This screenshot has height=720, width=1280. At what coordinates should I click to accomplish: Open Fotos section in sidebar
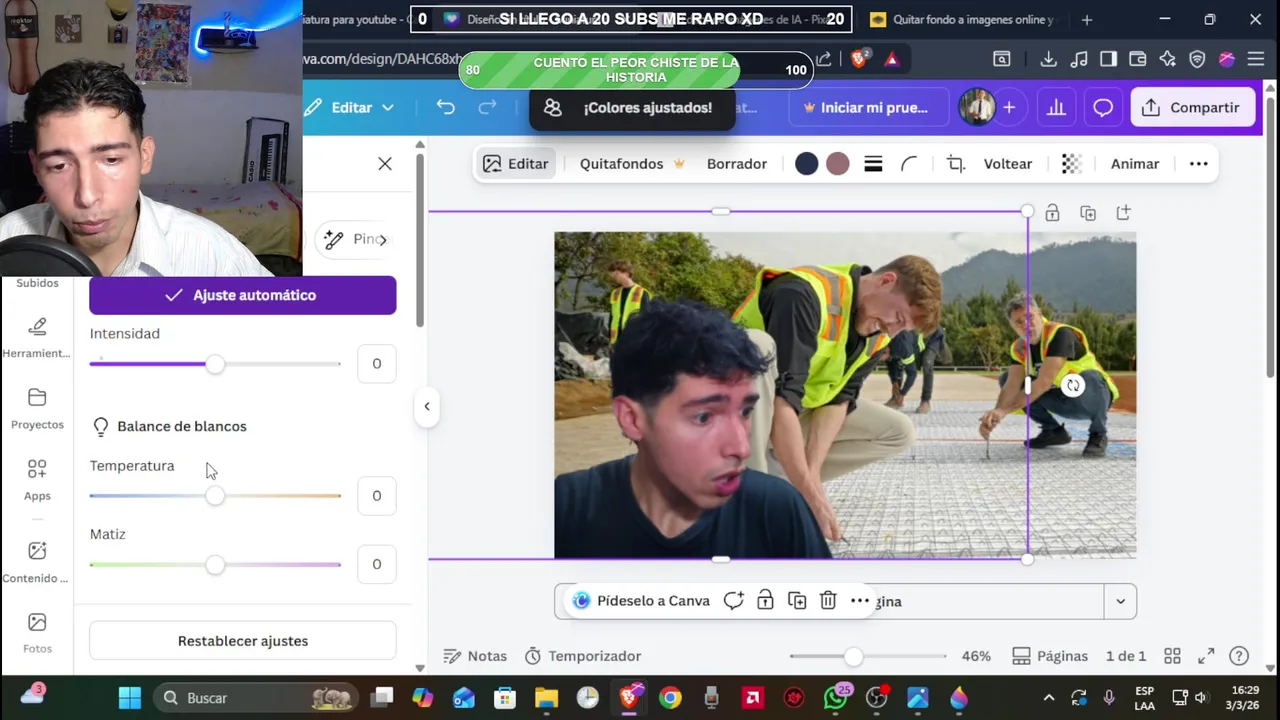[x=37, y=633]
